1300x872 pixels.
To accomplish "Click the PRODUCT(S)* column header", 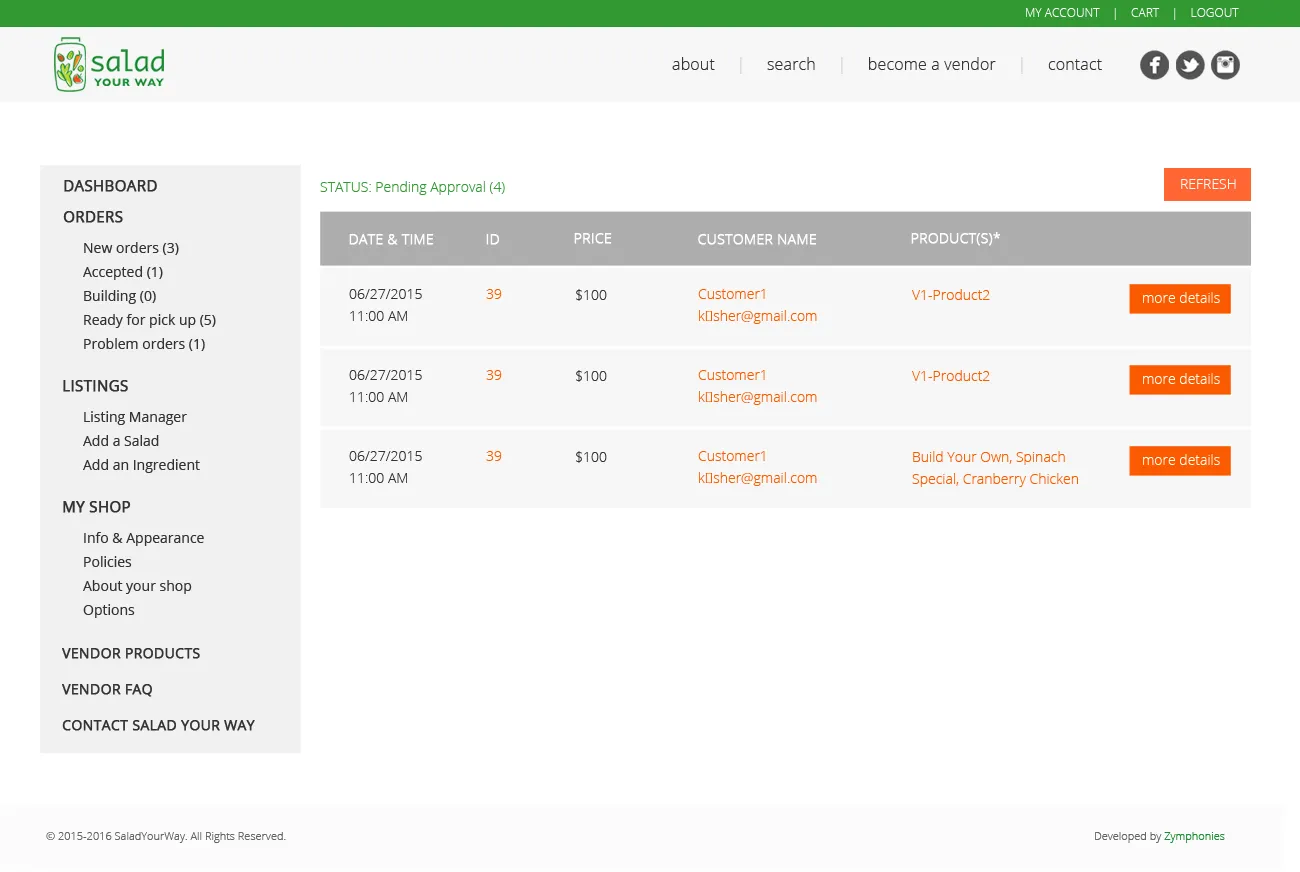I will [955, 238].
